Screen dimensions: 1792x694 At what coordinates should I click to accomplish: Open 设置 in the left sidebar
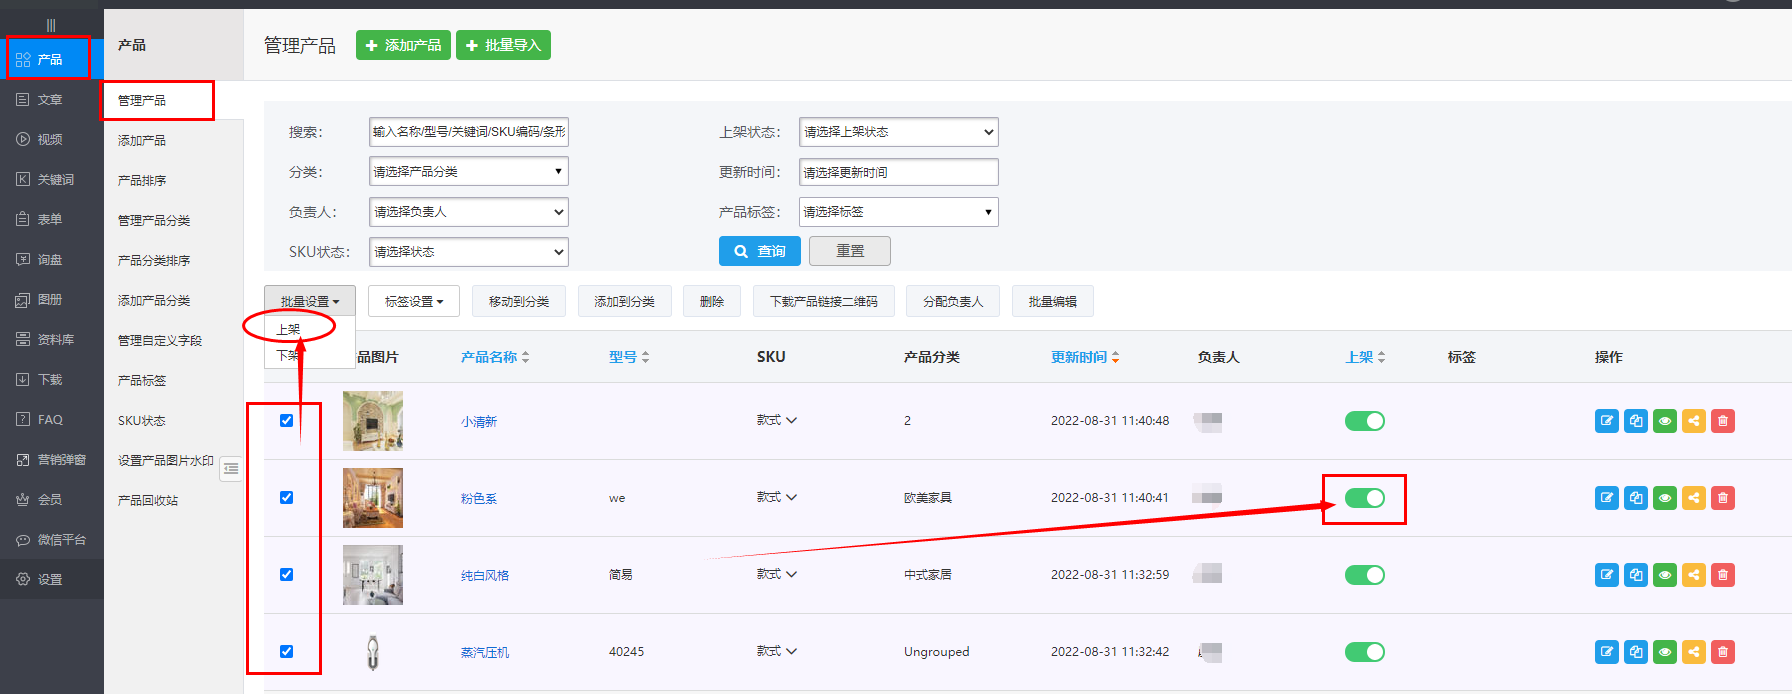tap(52, 579)
